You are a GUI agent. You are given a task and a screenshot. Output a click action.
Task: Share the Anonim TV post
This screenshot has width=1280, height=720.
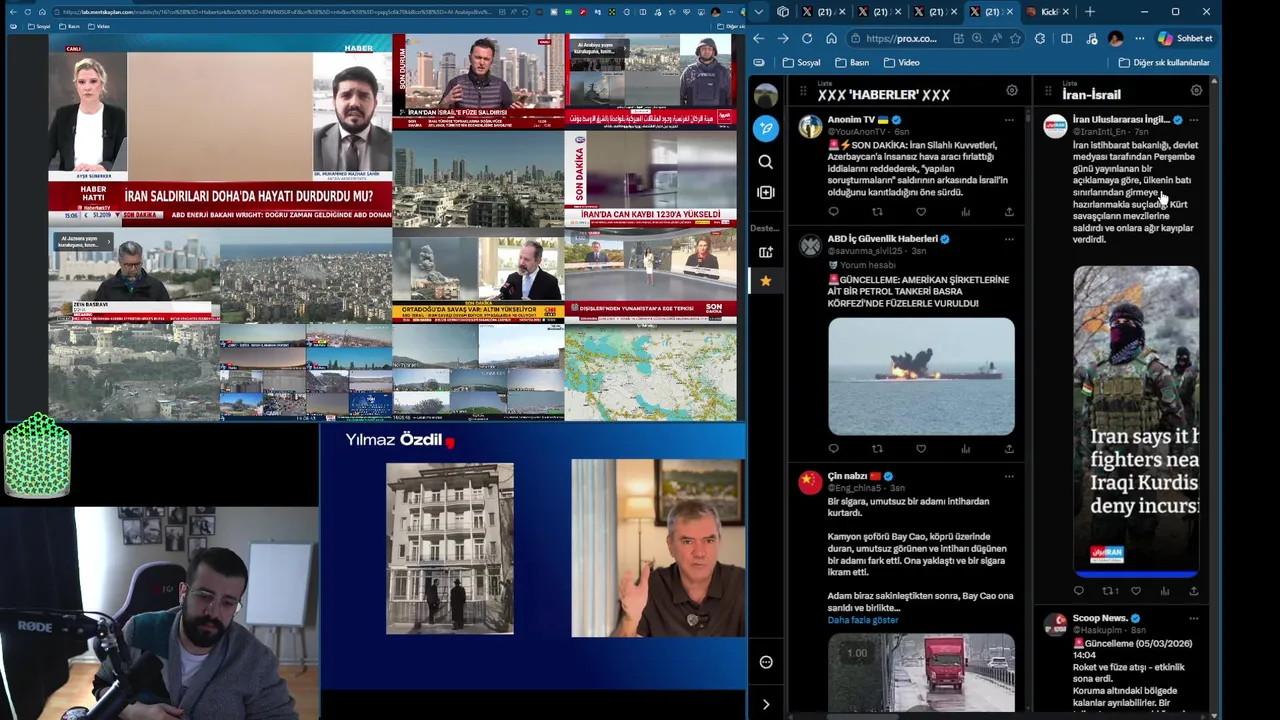tap(1009, 212)
